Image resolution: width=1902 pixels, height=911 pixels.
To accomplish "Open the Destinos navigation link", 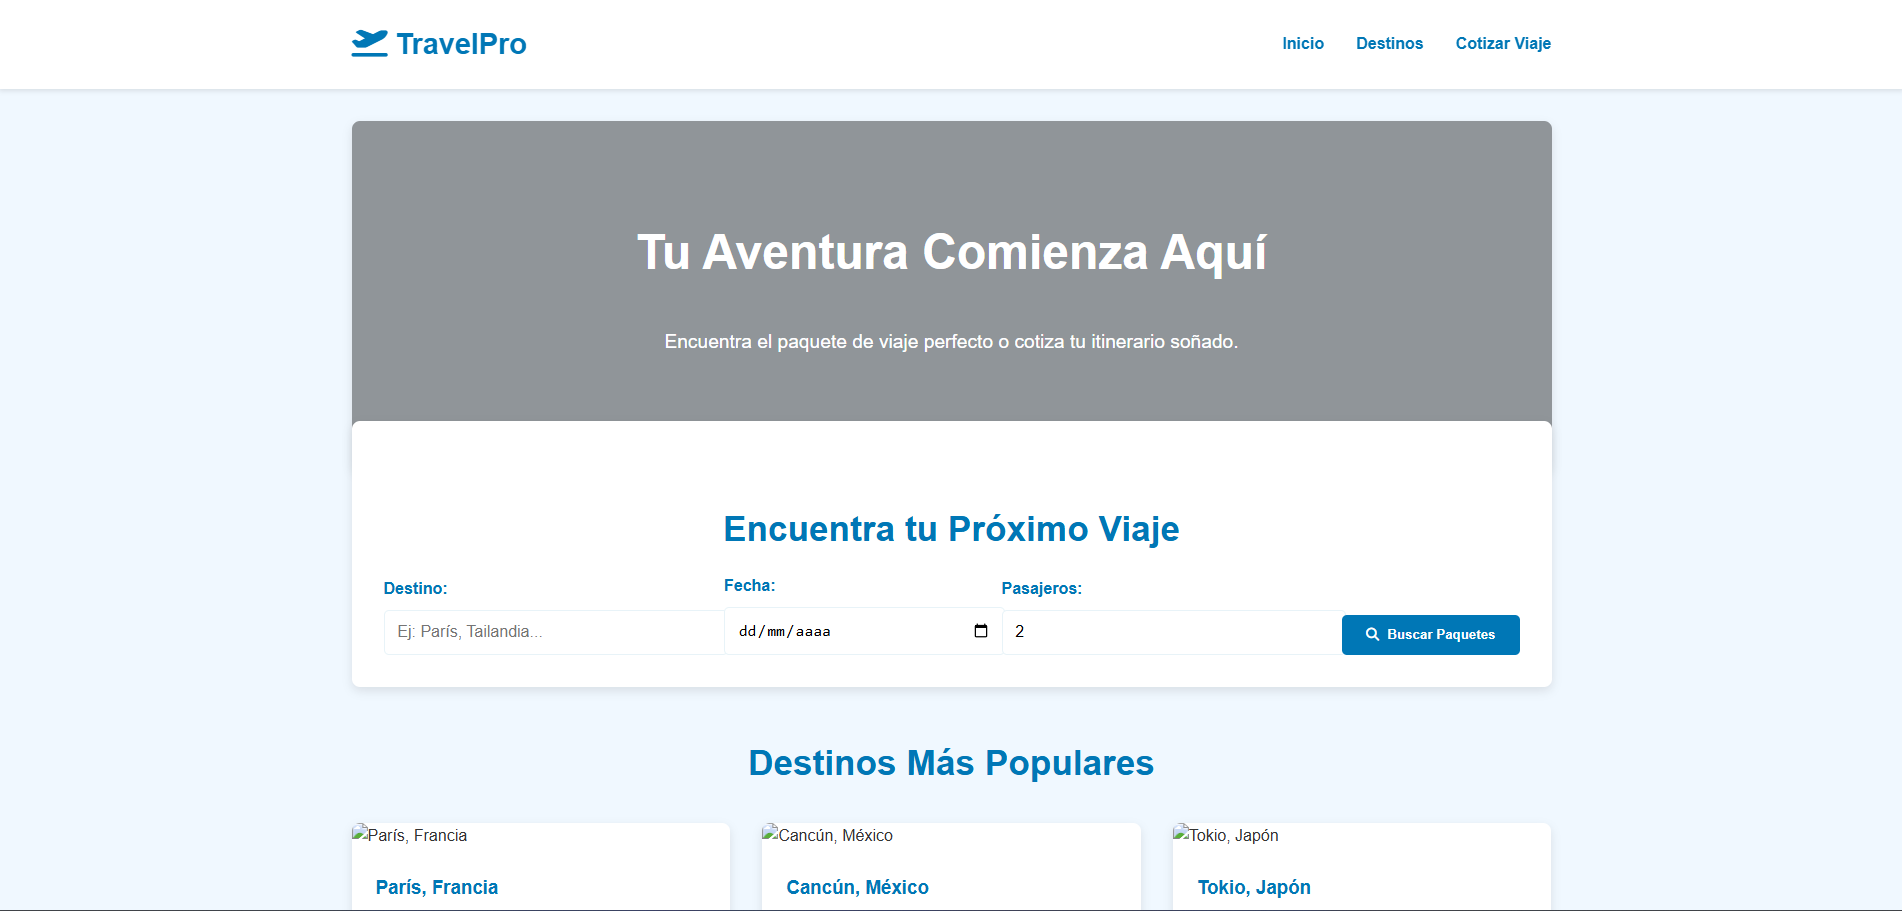I will 1389,43.
